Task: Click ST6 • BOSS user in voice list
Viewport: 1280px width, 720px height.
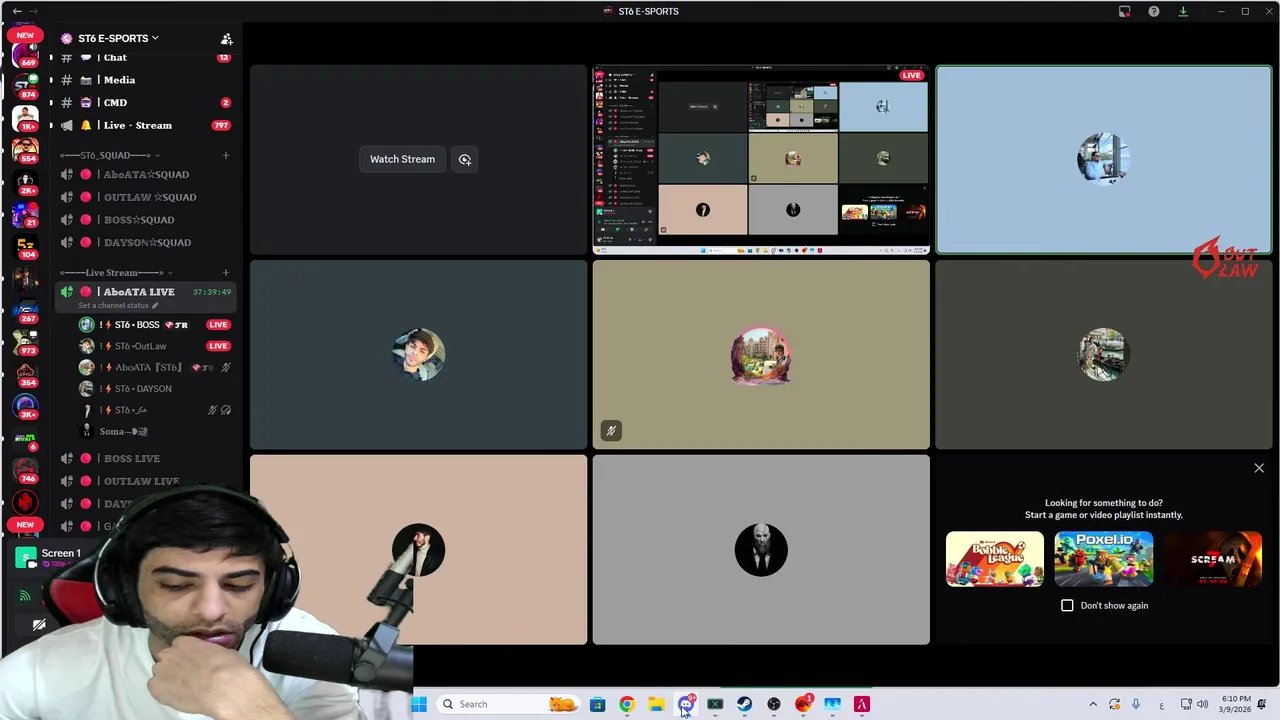Action: (155, 325)
